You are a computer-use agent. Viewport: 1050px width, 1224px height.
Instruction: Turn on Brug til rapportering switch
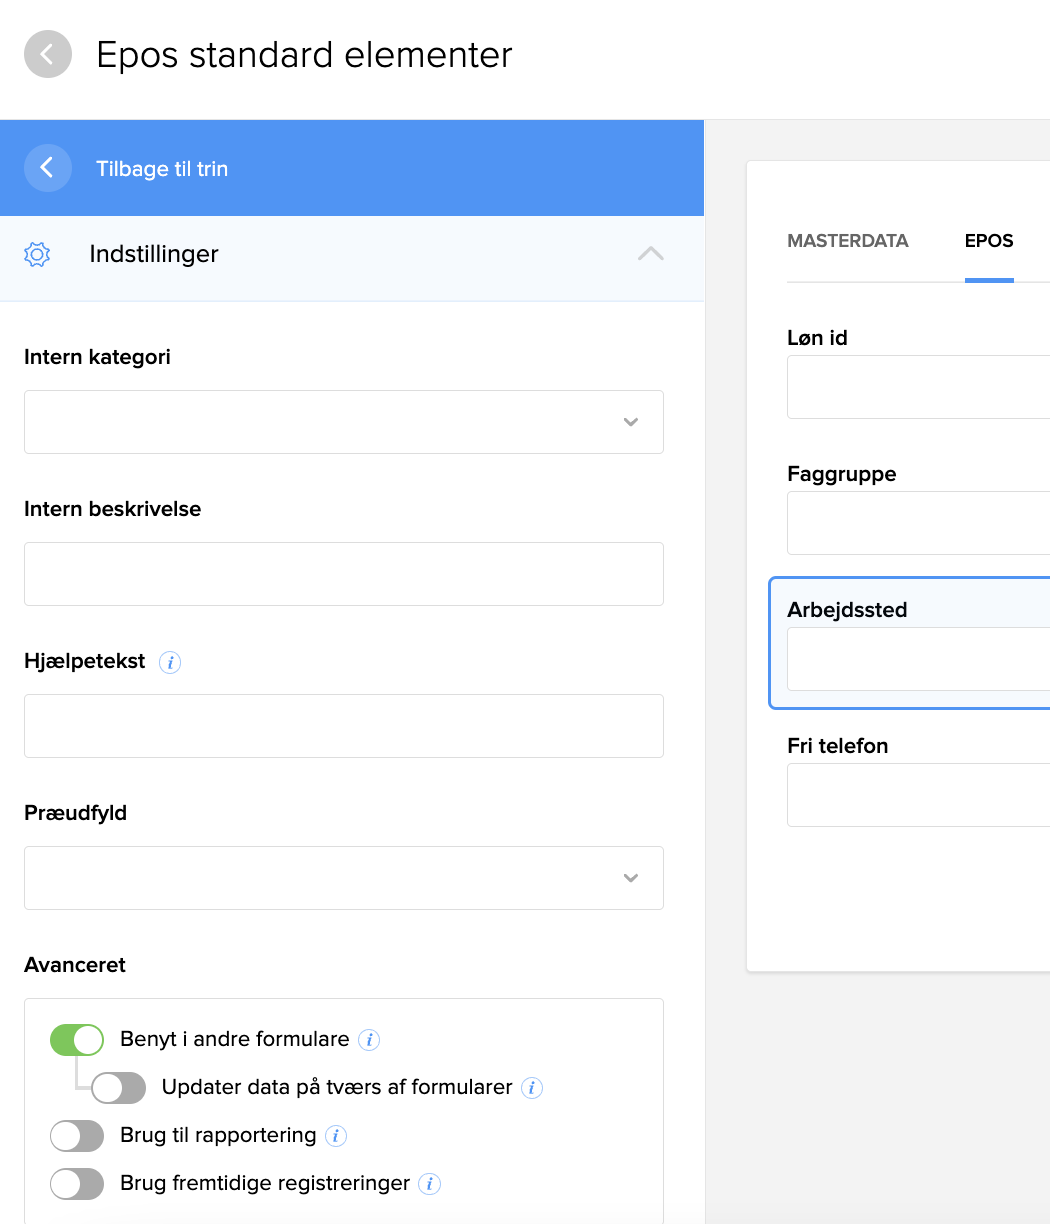click(77, 1136)
